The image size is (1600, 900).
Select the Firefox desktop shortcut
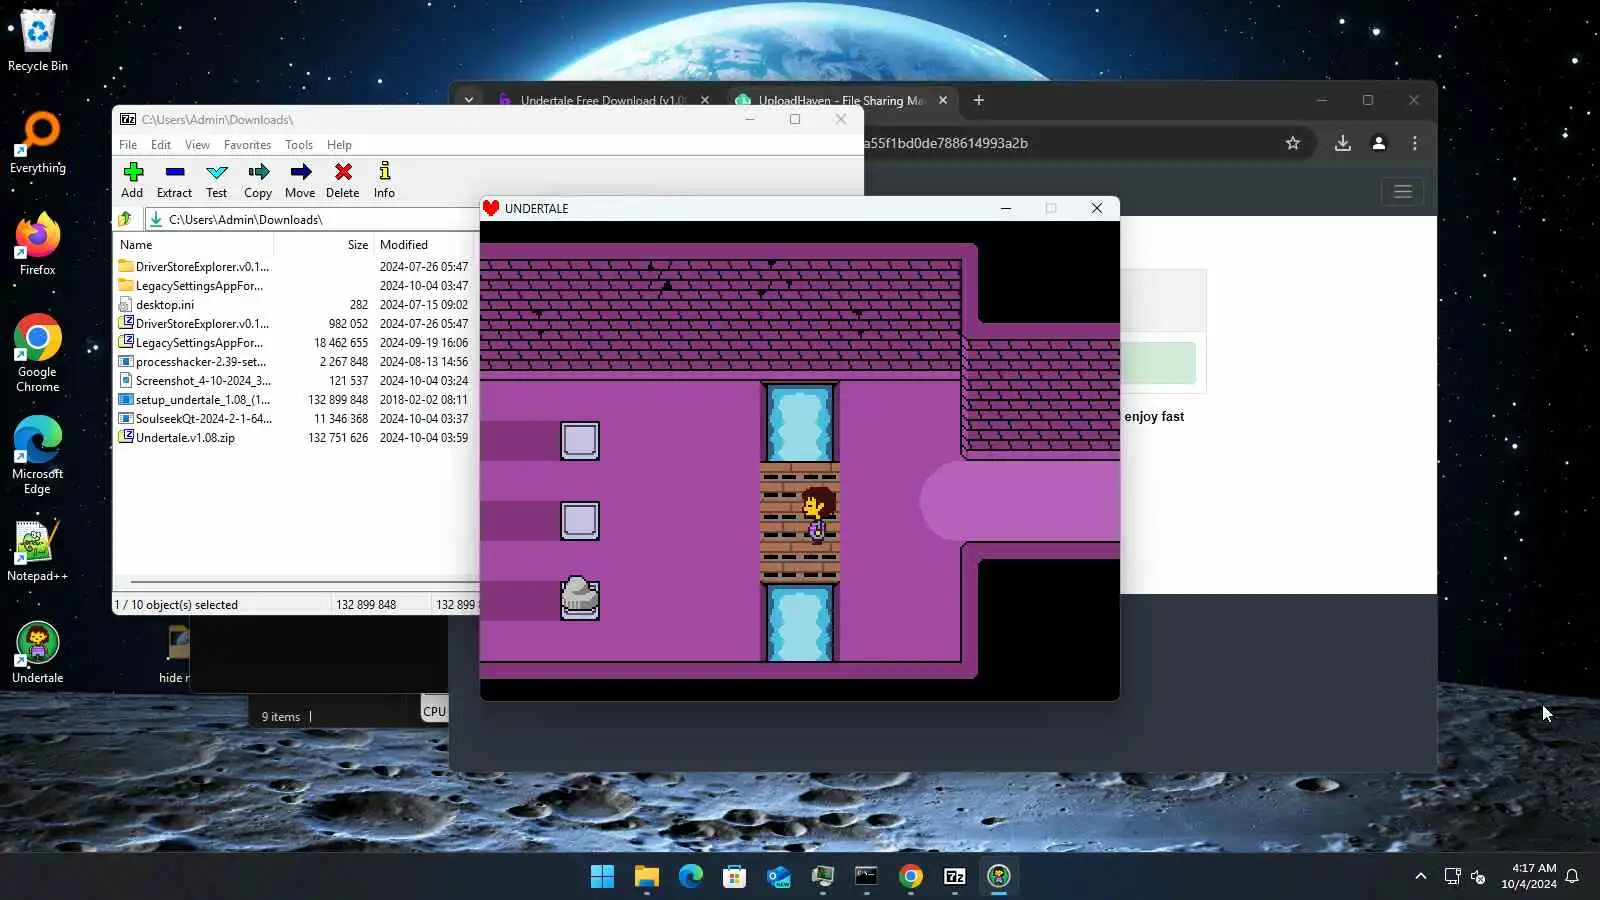pos(38,245)
